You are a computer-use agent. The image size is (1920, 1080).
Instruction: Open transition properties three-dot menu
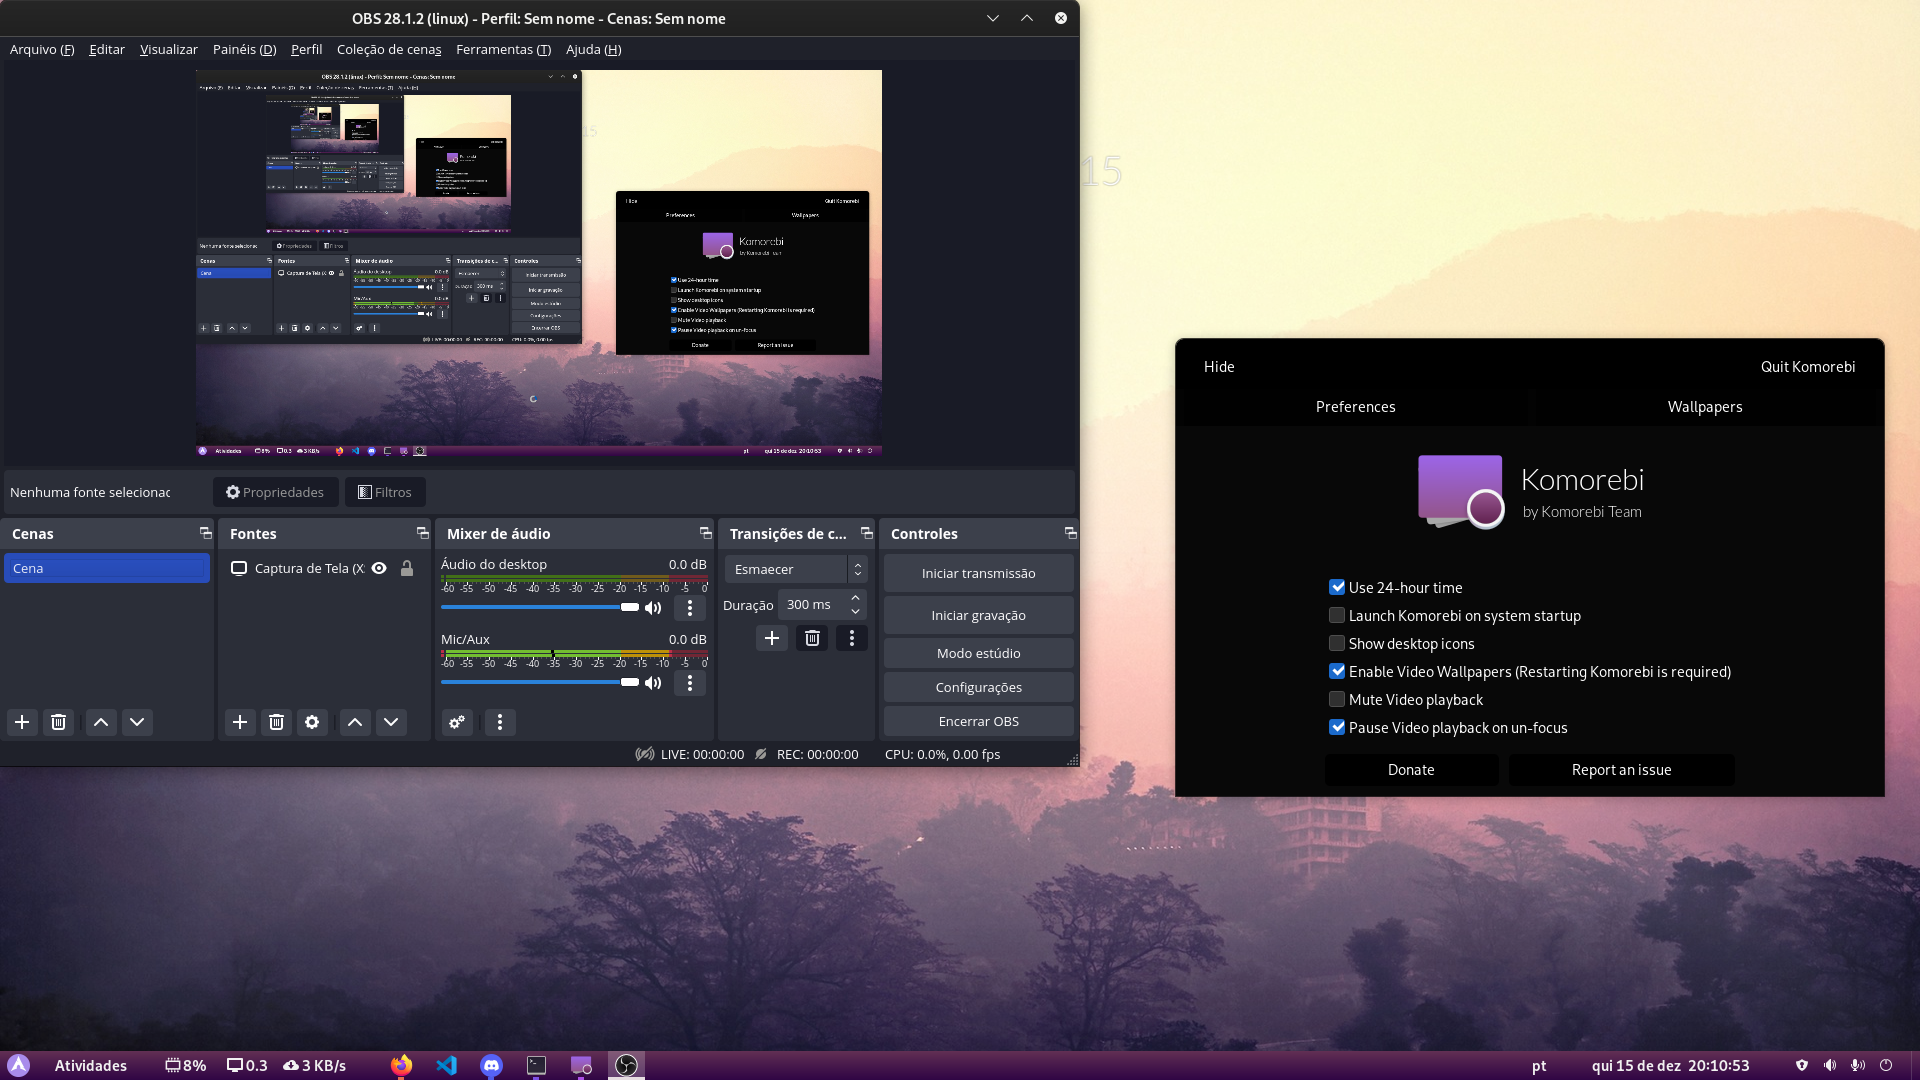[852, 638]
